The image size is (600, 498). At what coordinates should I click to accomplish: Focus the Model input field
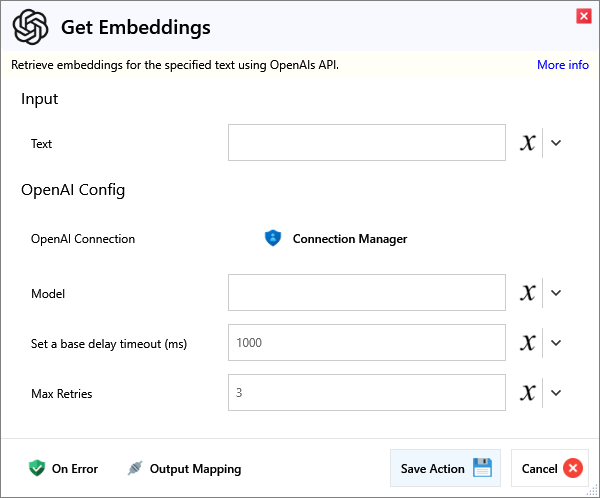point(366,293)
